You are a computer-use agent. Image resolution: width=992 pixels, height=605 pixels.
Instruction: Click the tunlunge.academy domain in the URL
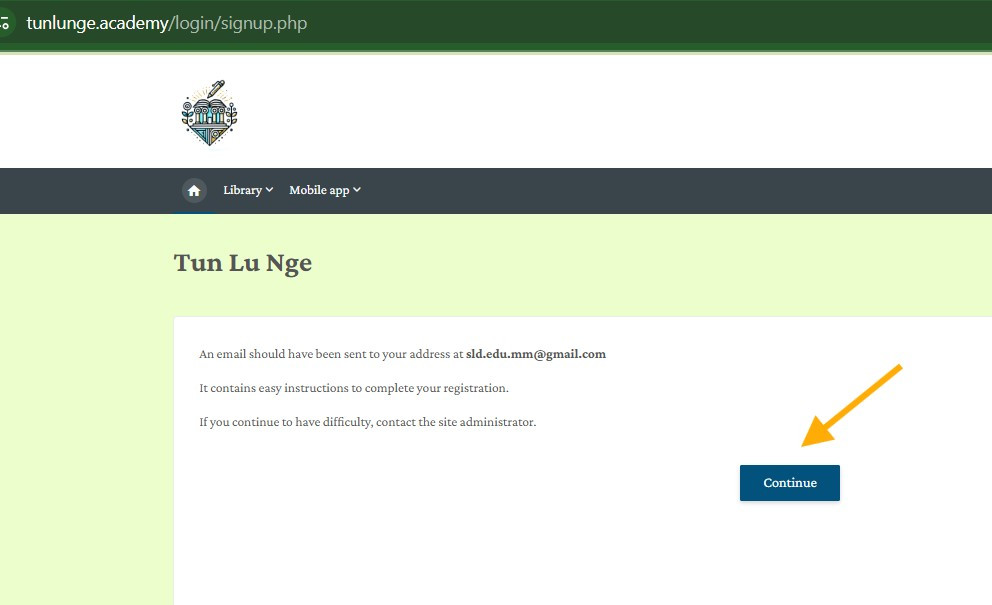(97, 23)
